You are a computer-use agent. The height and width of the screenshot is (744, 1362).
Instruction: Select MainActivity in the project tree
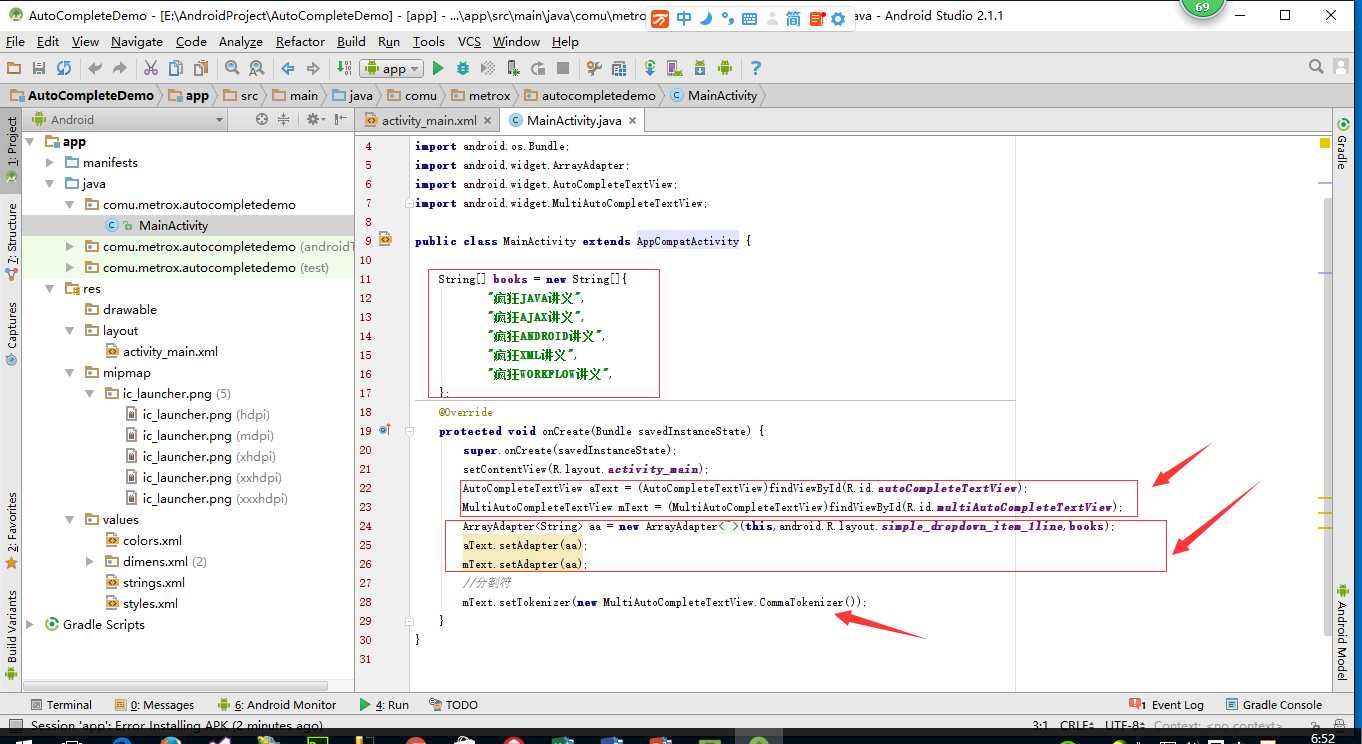(173, 226)
